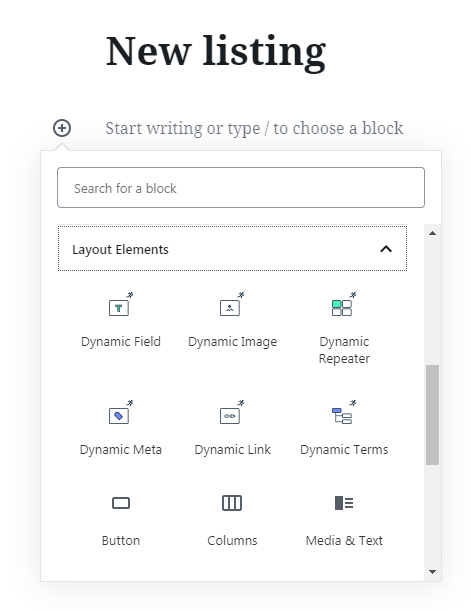This screenshot has height=611, width=471.
Task: Click the scrollbar down arrow
Action: pyautogui.click(x=432, y=572)
